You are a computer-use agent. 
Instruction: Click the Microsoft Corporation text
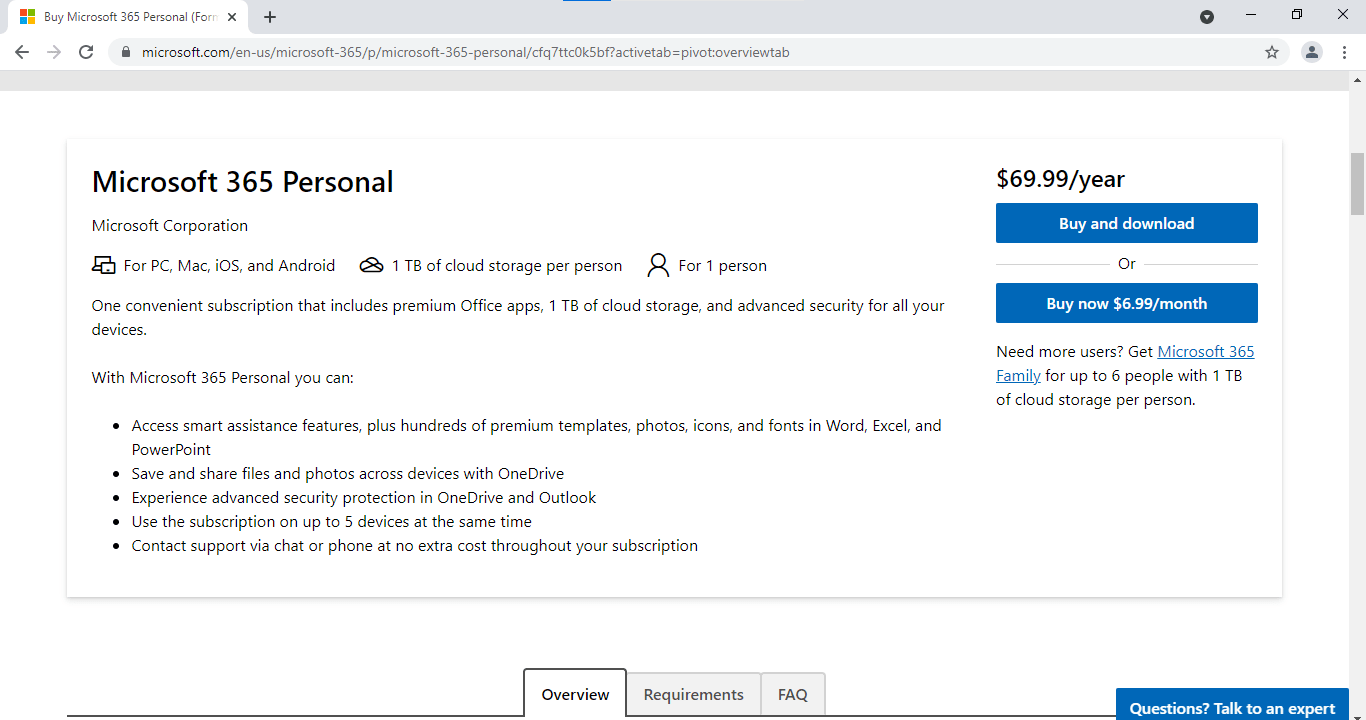point(170,225)
